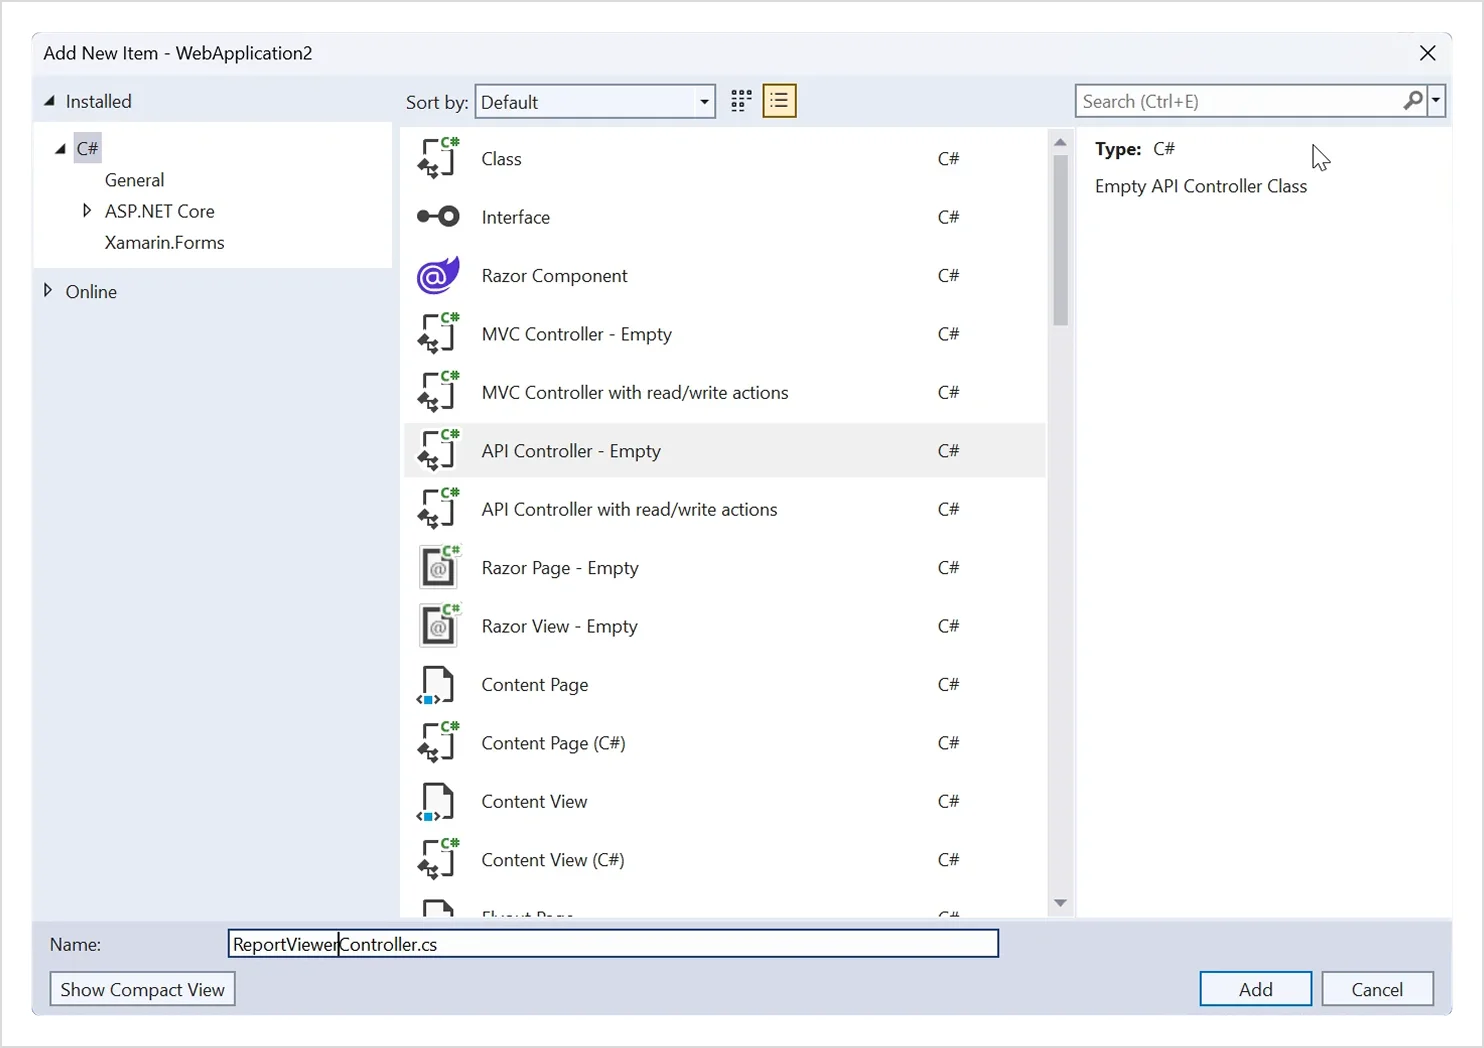Click the Add button
This screenshot has width=1484, height=1048.
pos(1255,989)
